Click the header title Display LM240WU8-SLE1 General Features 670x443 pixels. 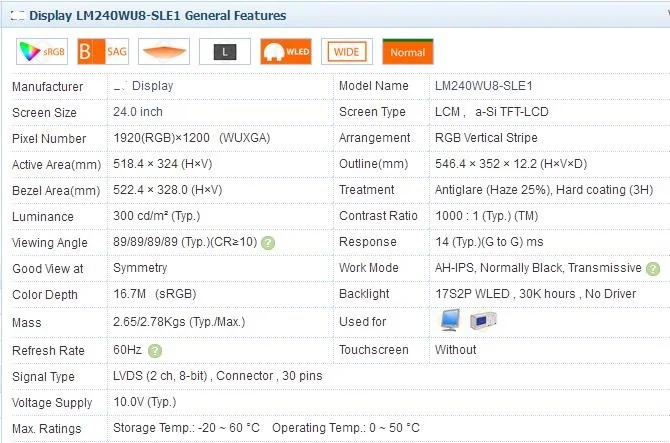[158, 15]
